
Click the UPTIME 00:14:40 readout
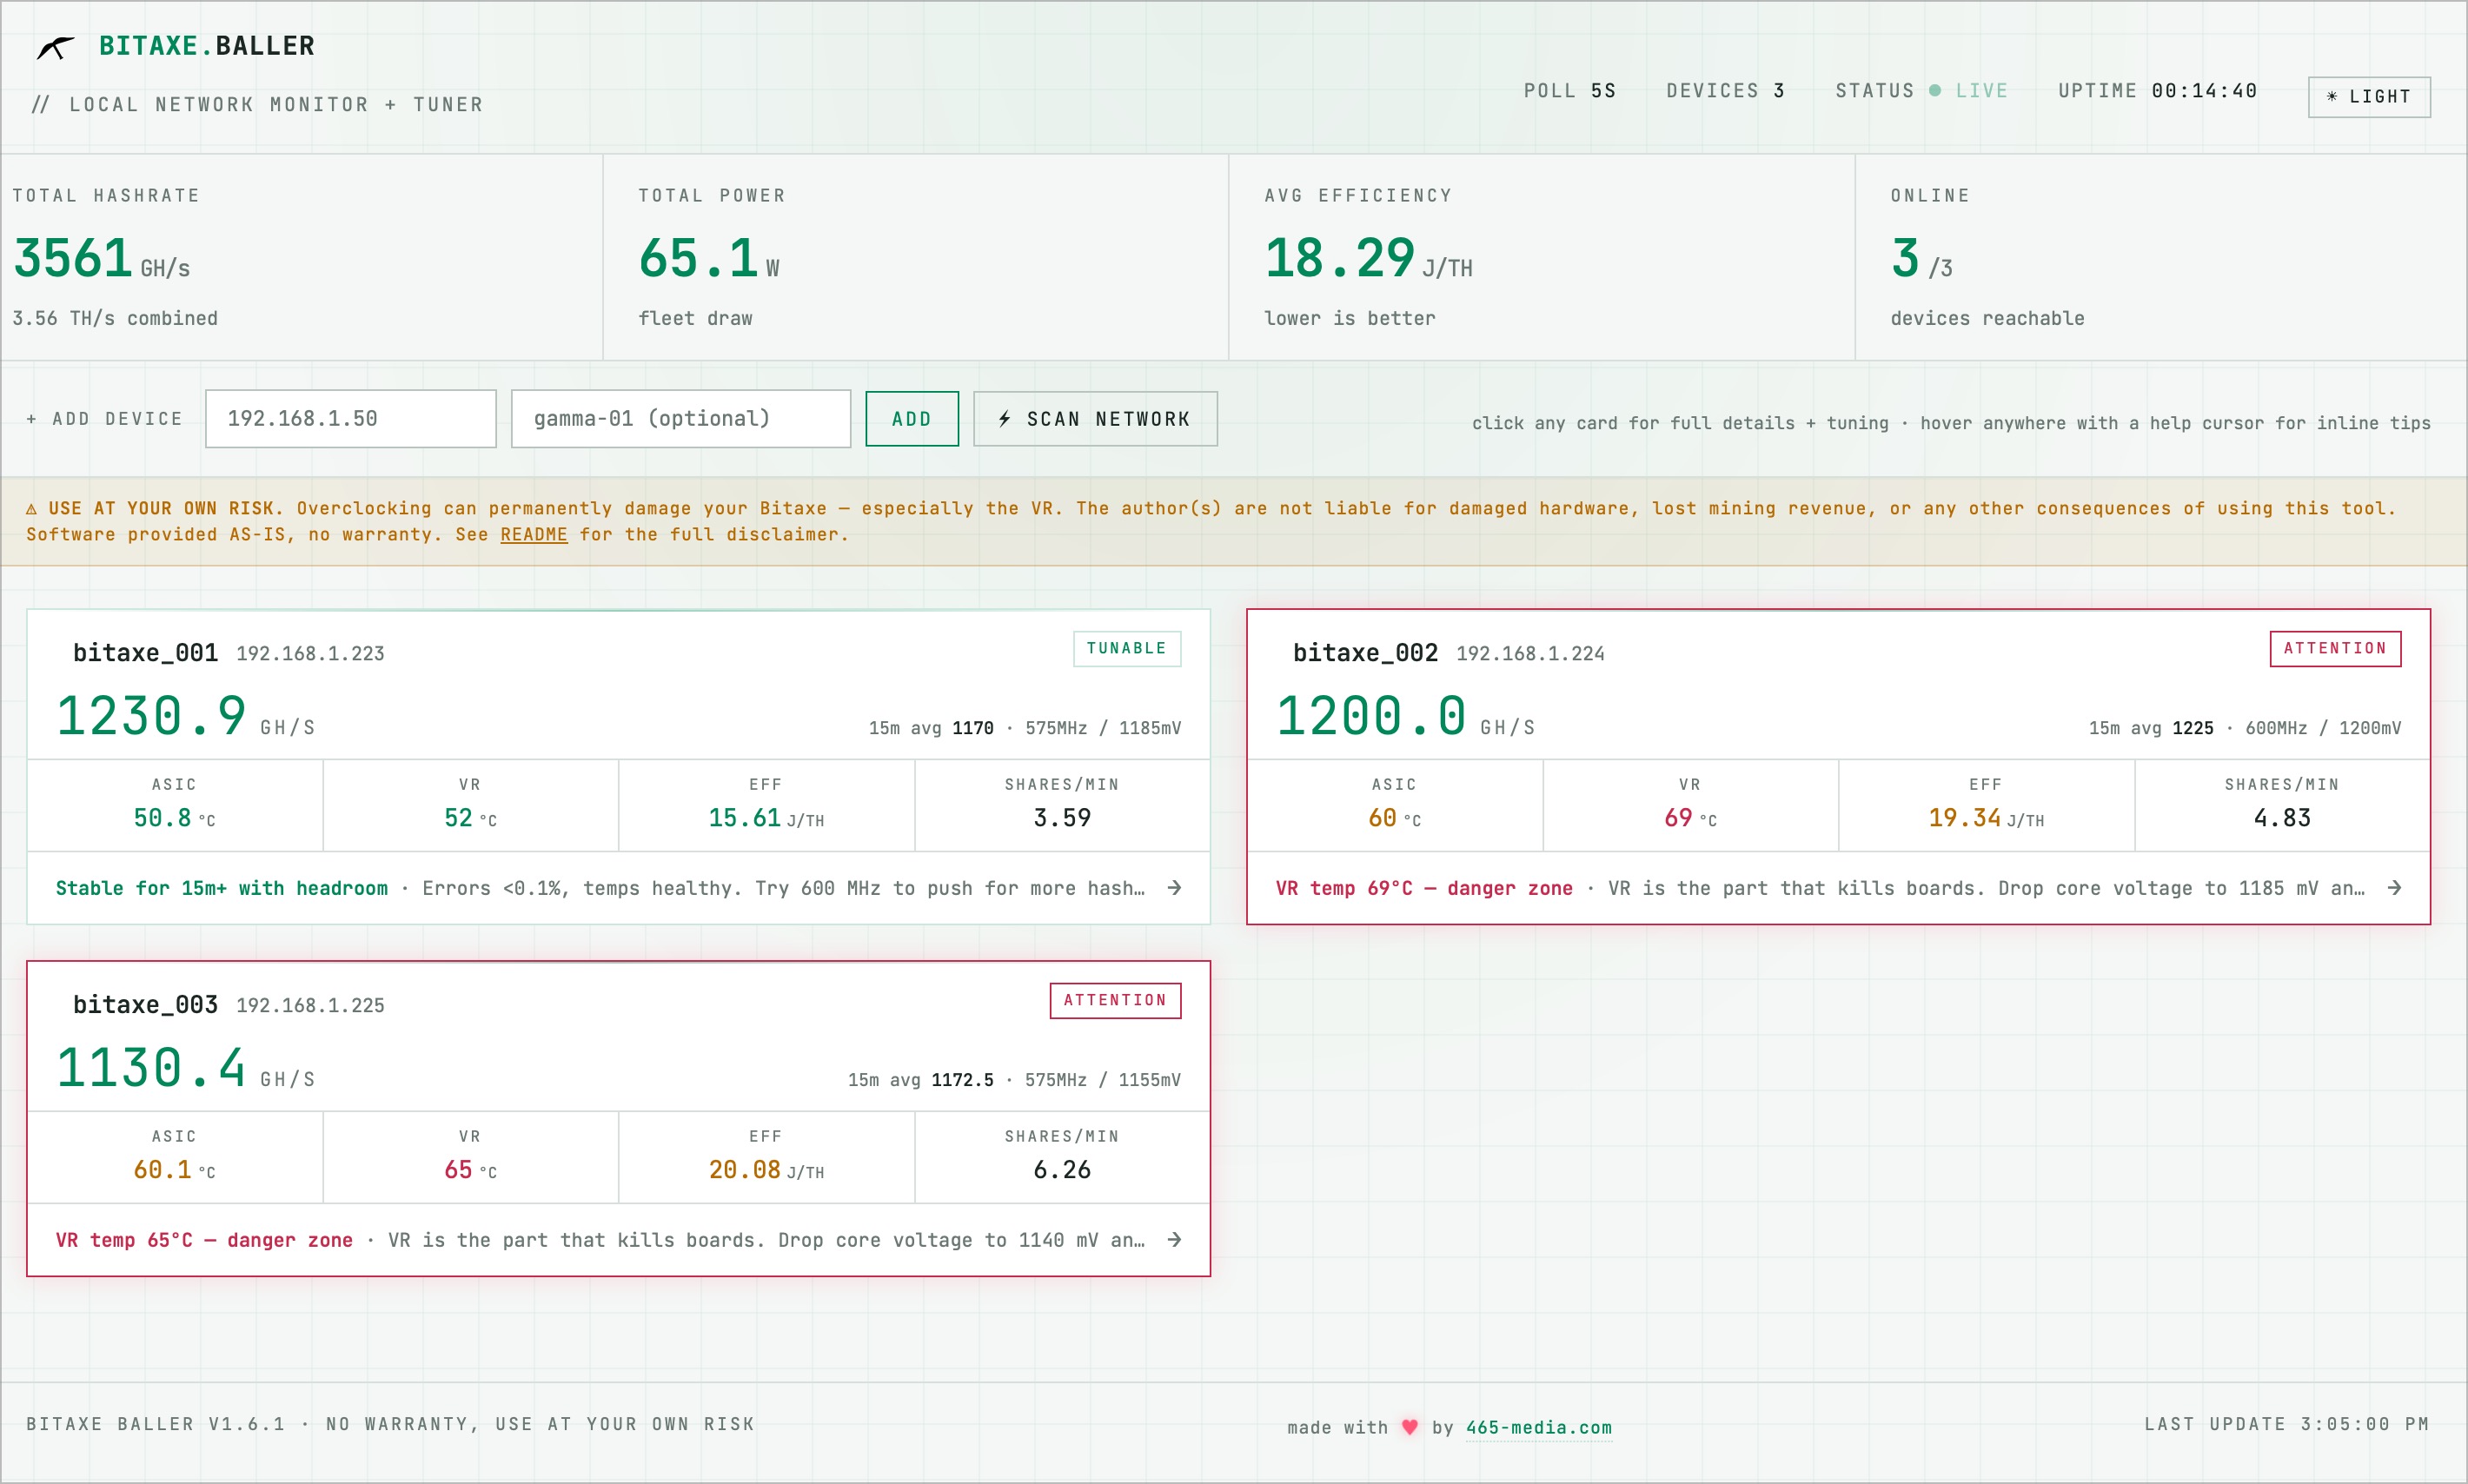[x=2158, y=91]
